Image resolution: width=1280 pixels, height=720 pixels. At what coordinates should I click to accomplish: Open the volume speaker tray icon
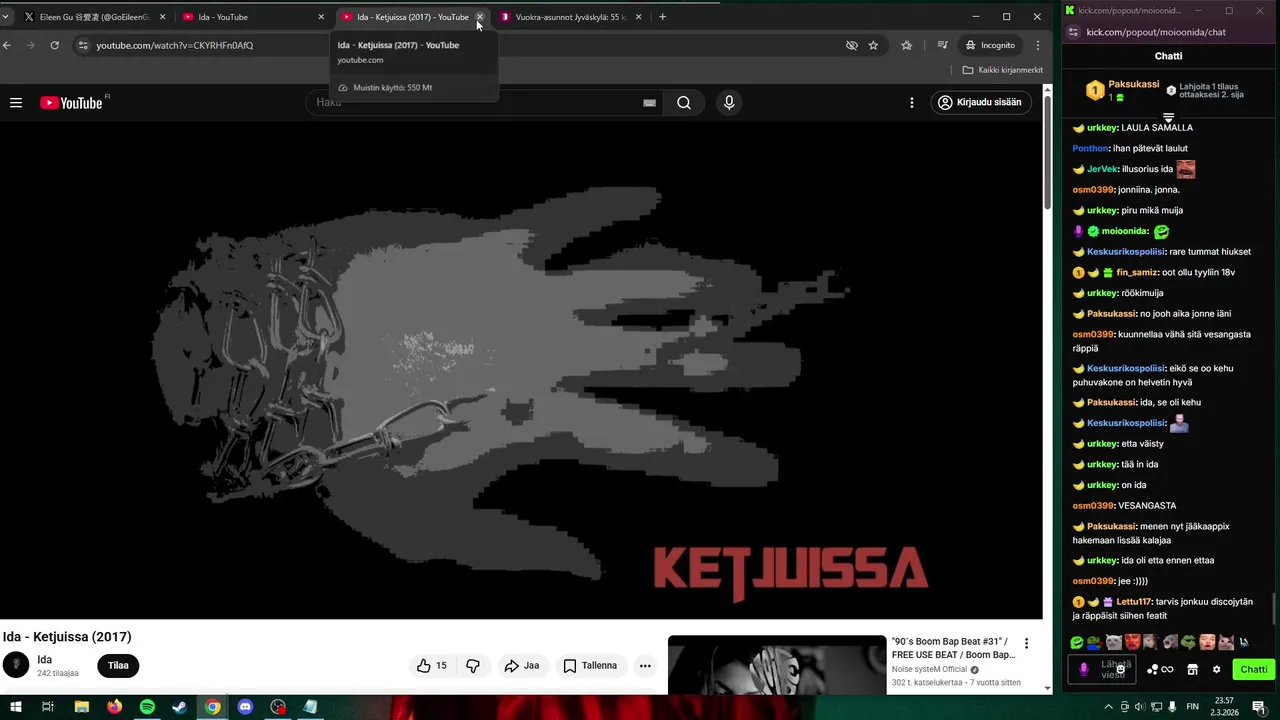pyautogui.click(x=1139, y=707)
